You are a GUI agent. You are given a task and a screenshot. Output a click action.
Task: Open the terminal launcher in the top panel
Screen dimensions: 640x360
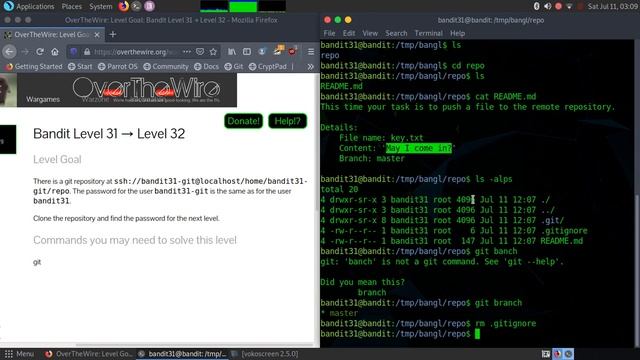[136, 6]
